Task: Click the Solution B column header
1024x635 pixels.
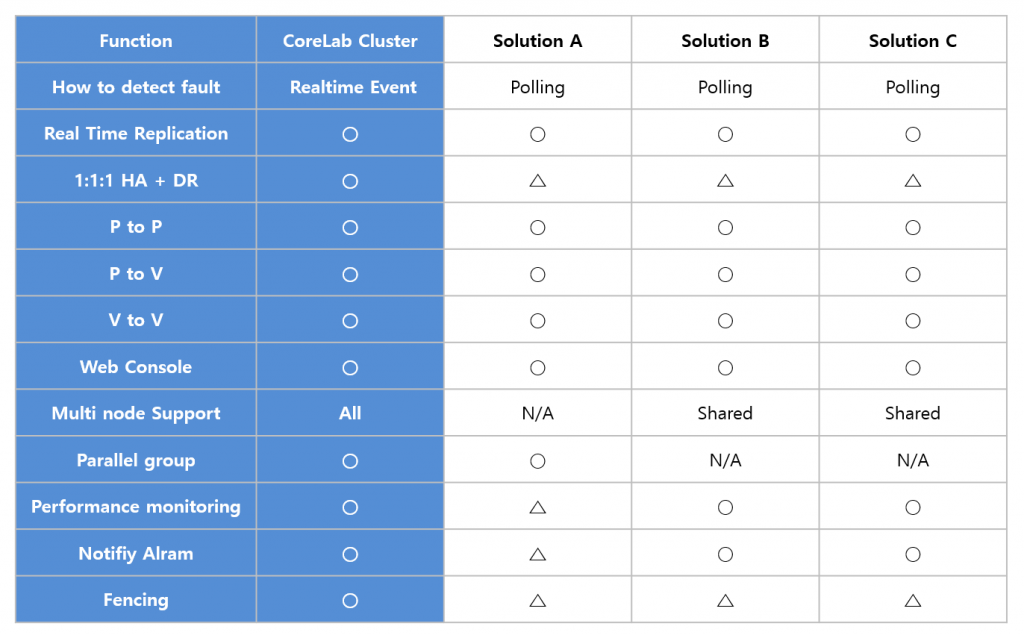Action: tap(725, 41)
